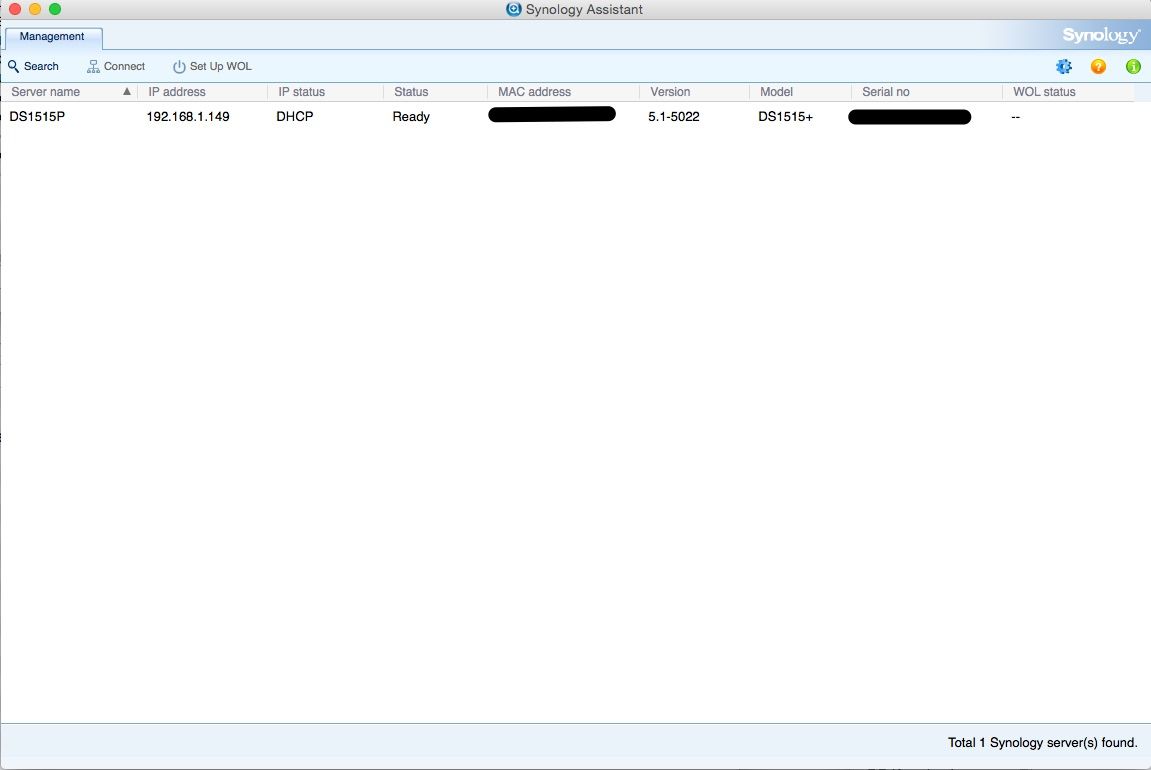1151x770 pixels.
Task: Click 'Total 1 Synology server(s) found.' status text
Action: (1042, 743)
